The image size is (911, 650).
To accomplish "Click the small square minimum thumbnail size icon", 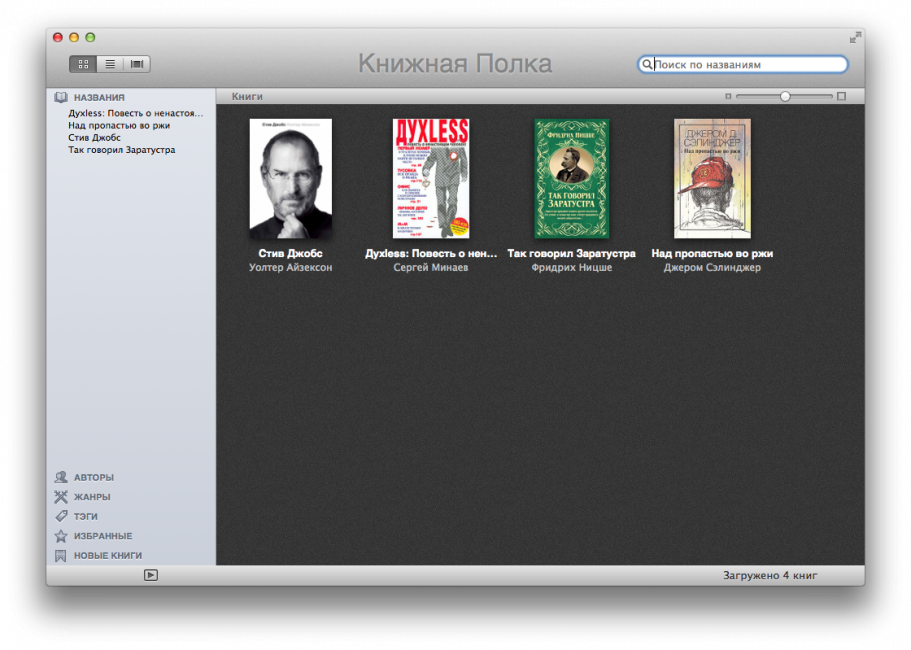I will click(x=728, y=97).
